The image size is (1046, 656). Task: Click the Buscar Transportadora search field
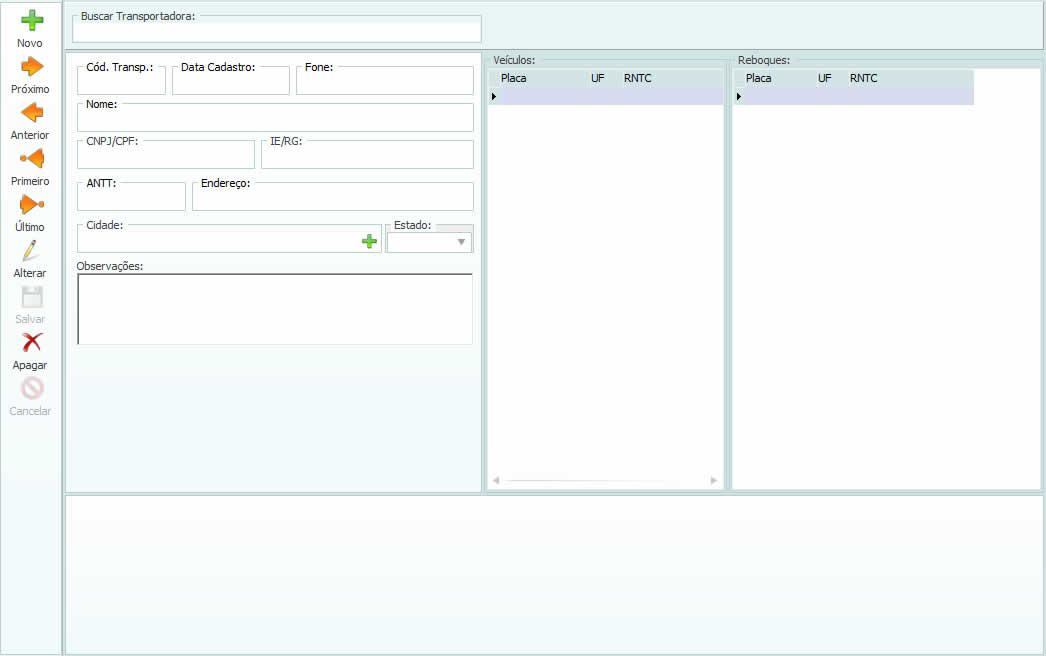pyautogui.click(x=276, y=31)
